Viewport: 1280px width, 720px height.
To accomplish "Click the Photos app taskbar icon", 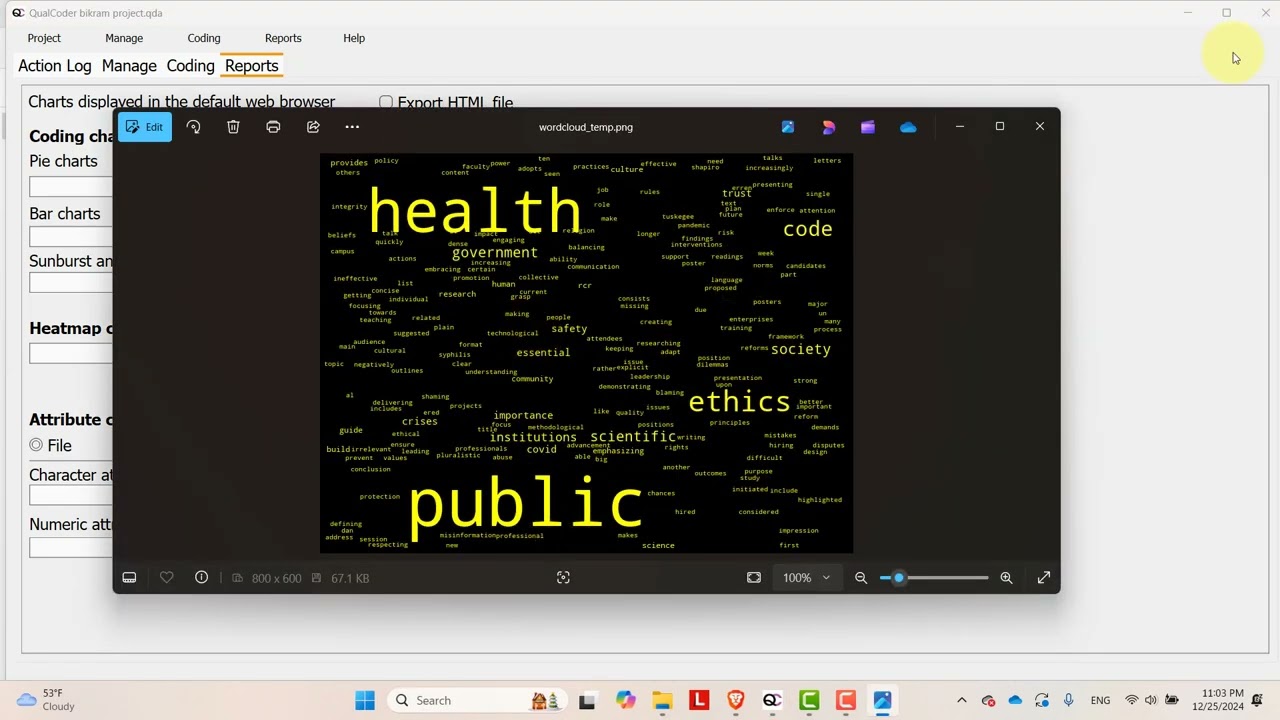I will pos(882,700).
